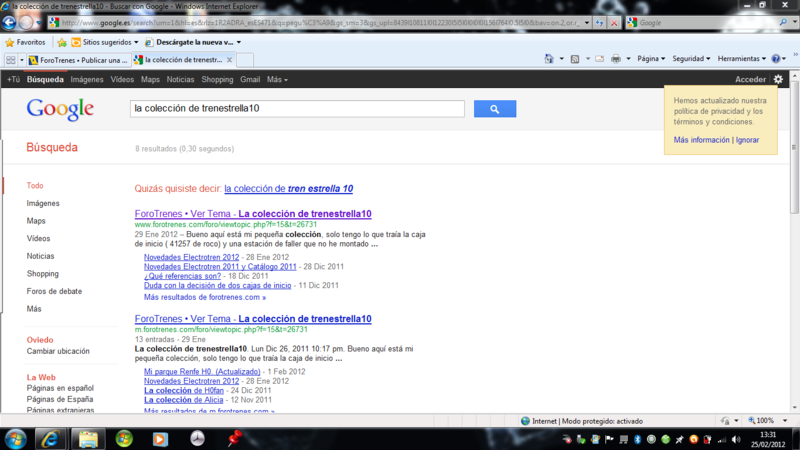Expand the Descárgate la nueva v... dropdown
The width and height of the screenshot is (800, 450).
coord(239,42)
